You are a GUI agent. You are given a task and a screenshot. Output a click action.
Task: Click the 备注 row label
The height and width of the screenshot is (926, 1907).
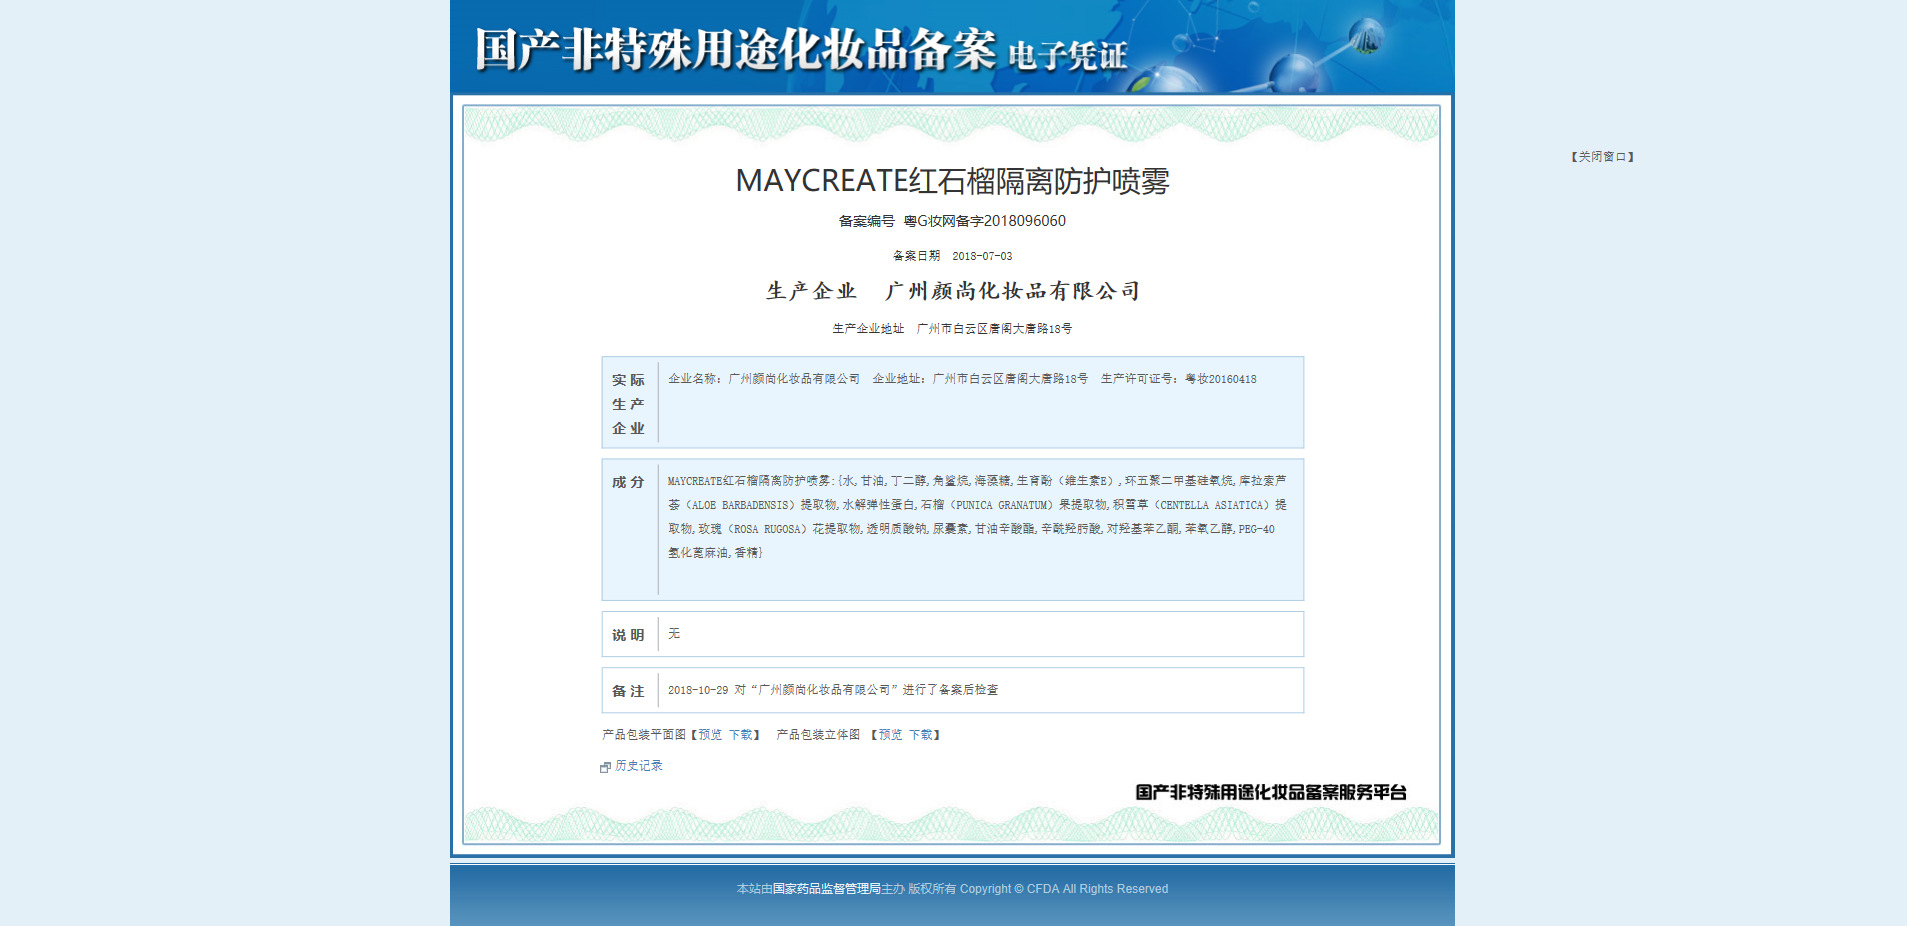pyautogui.click(x=628, y=691)
